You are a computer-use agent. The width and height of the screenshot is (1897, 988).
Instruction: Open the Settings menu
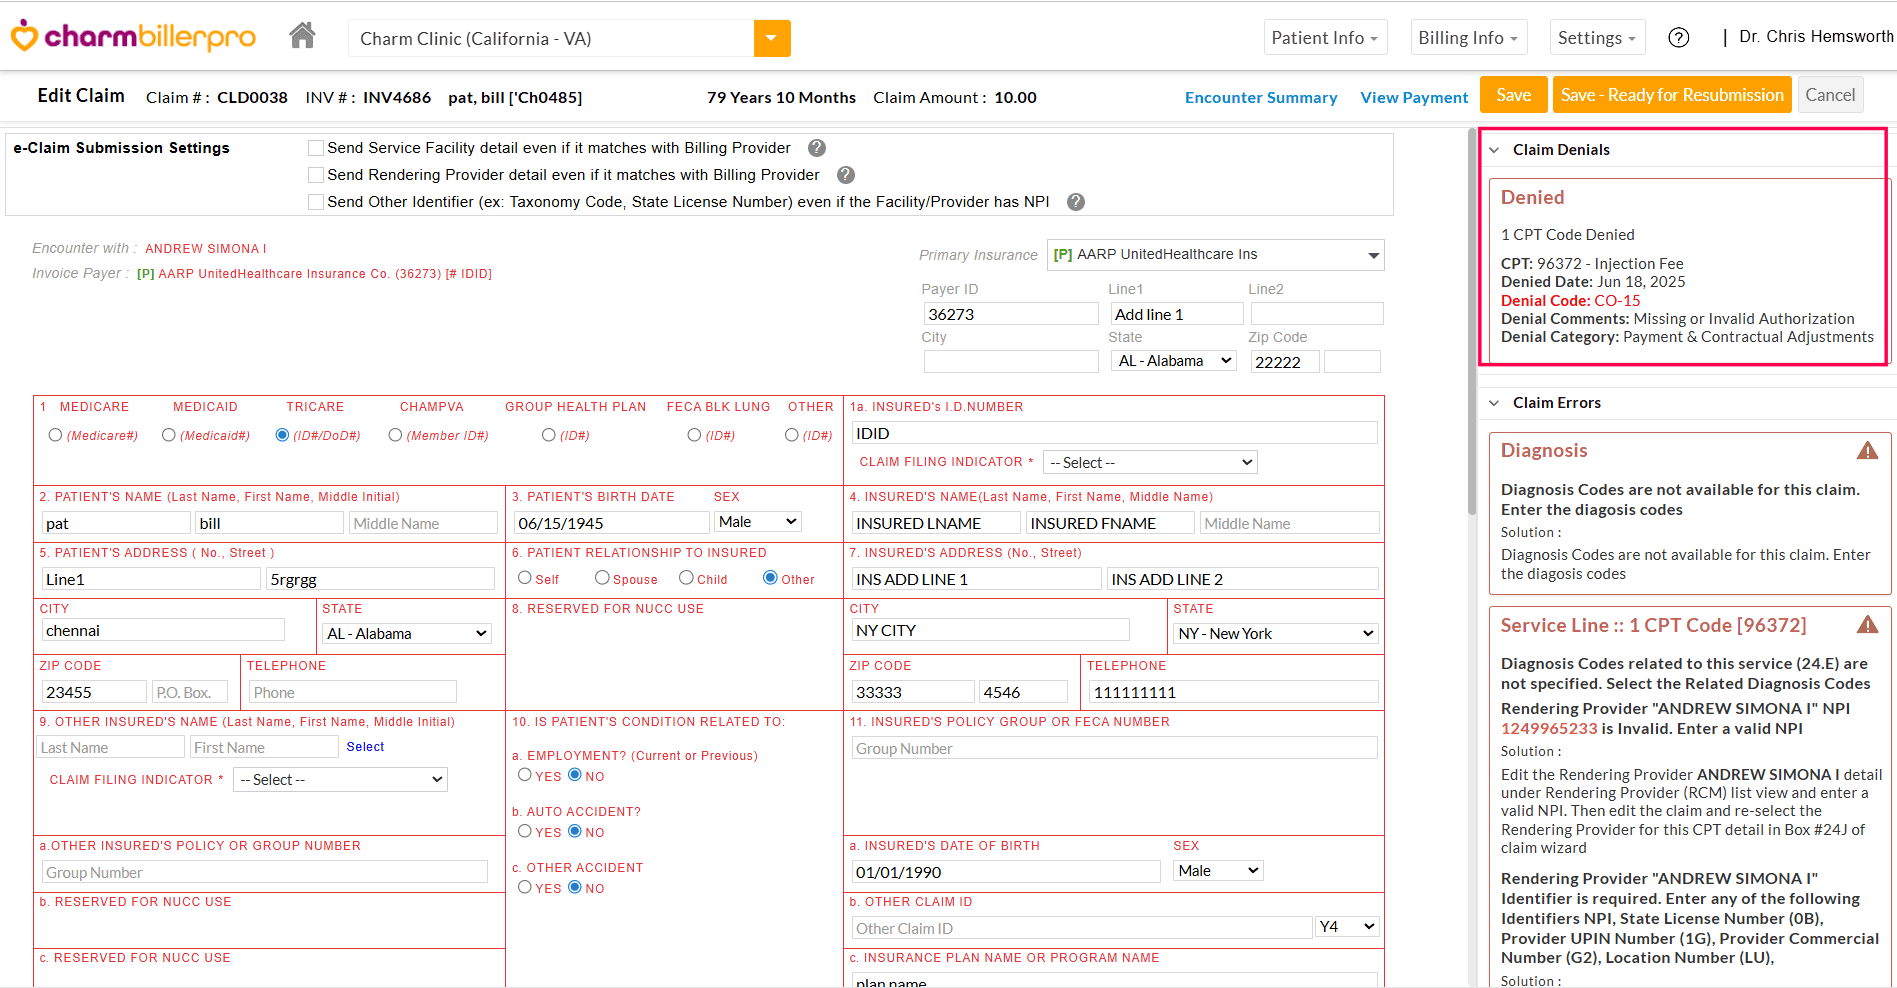tap(1597, 38)
